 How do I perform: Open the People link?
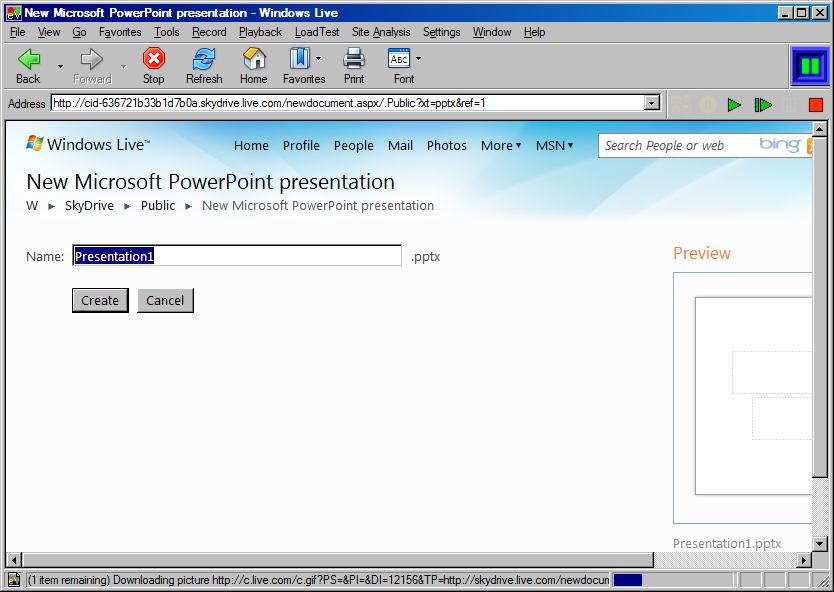pyautogui.click(x=354, y=145)
